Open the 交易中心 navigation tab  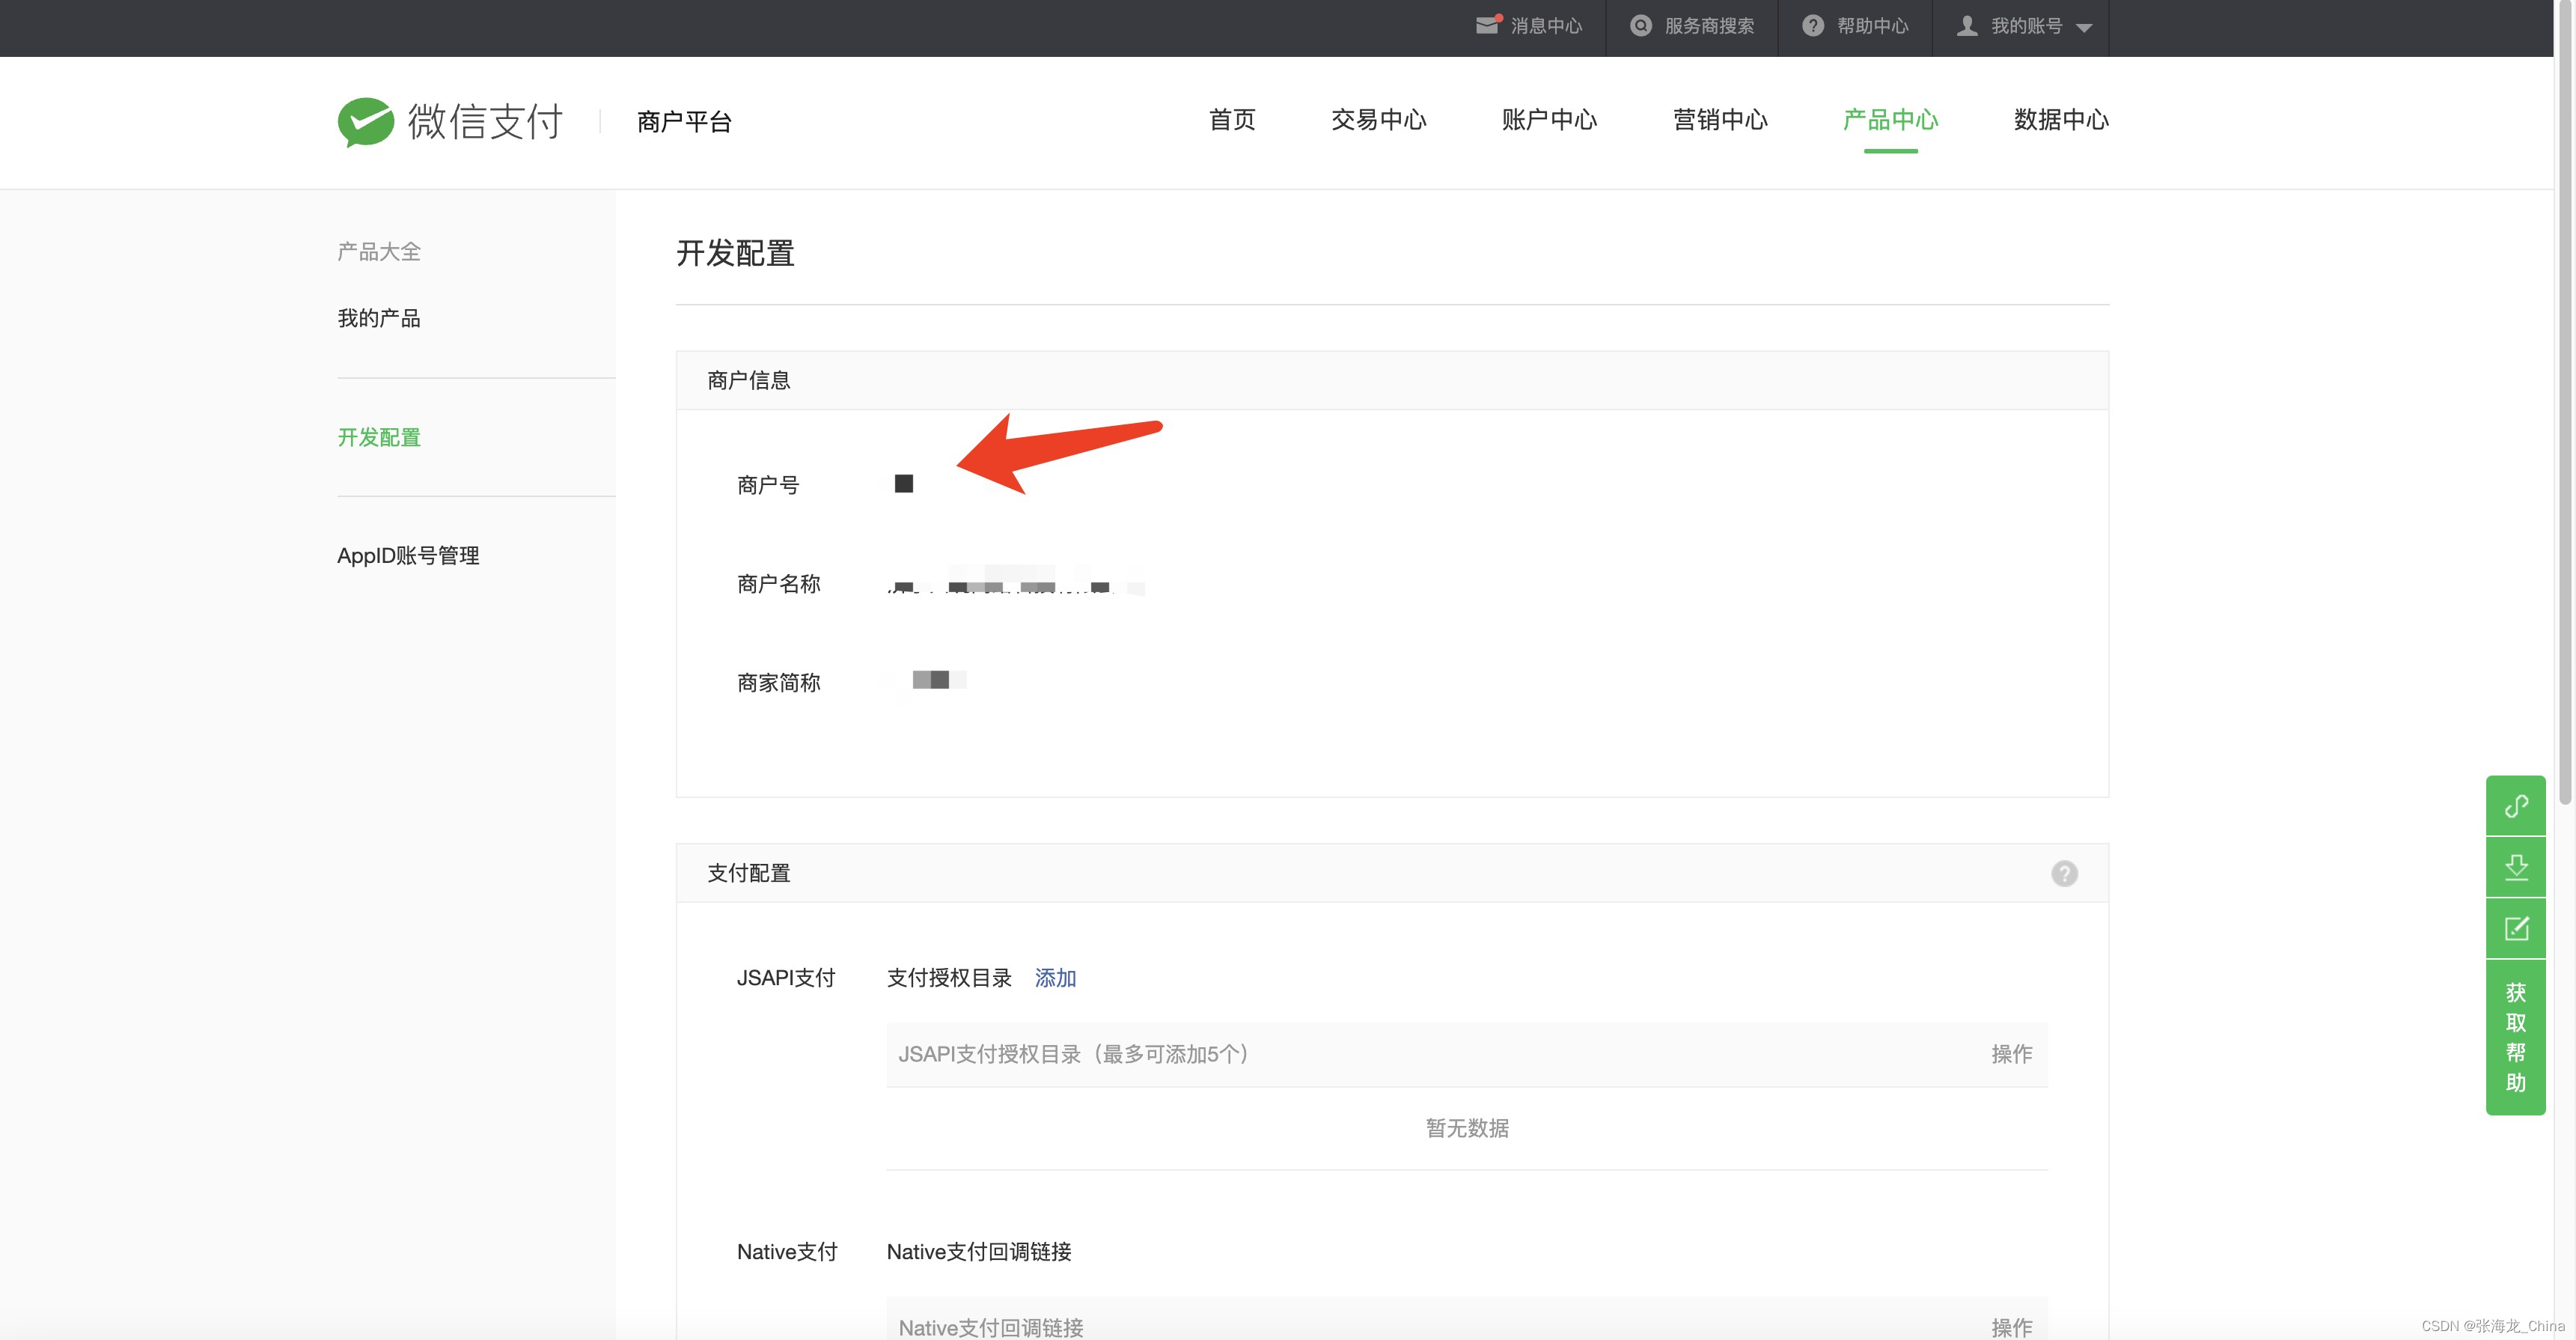tap(1378, 120)
